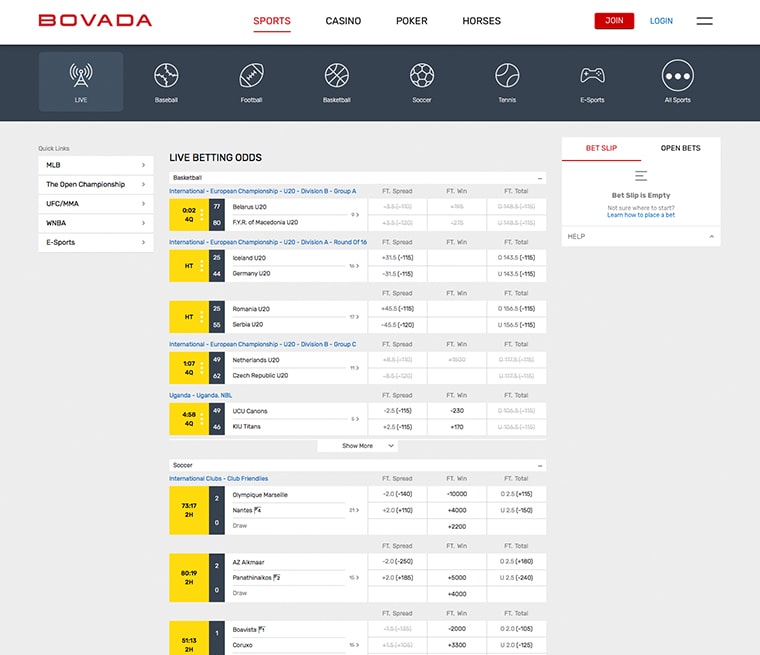
Task: Open Uganda NBL league link
Action: [200, 395]
